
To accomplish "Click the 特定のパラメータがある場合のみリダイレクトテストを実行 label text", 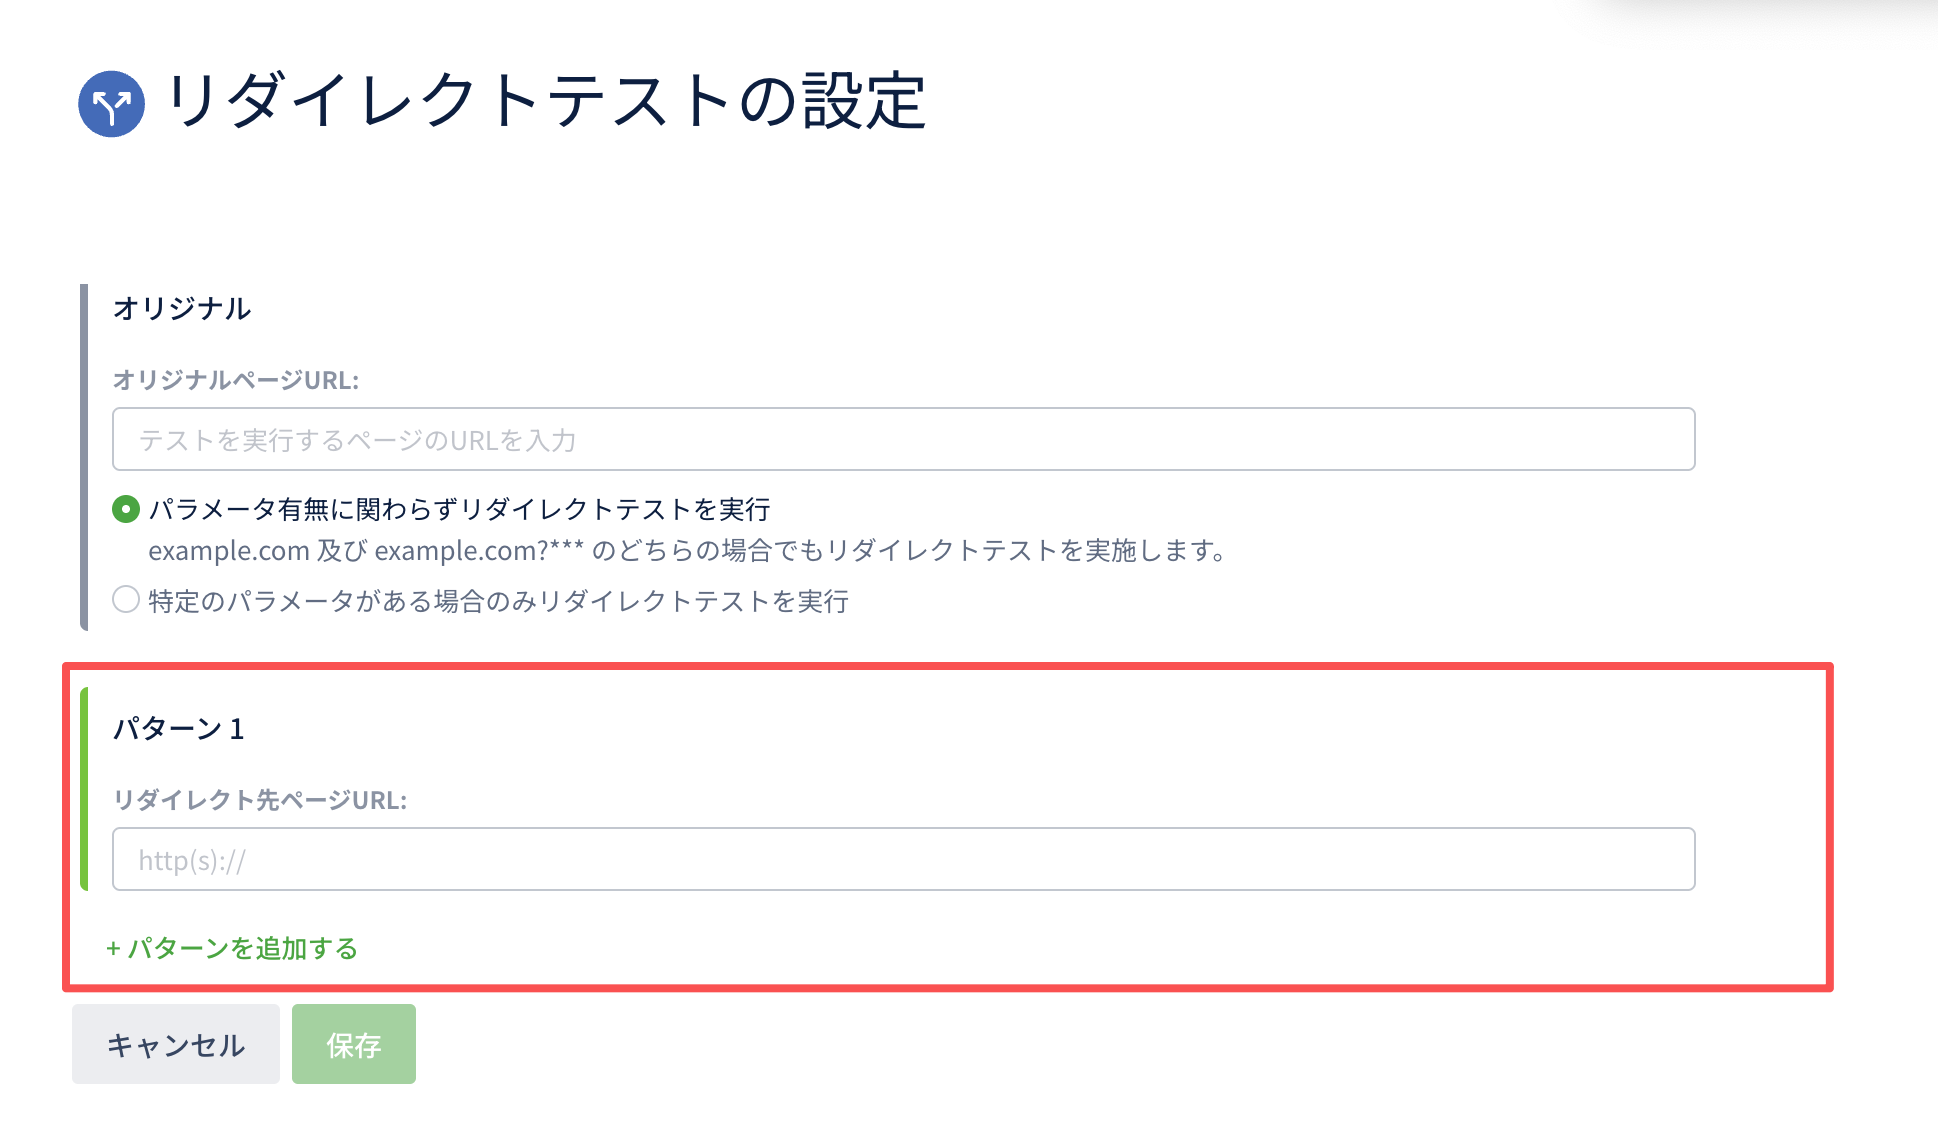I will tap(498, 601).
